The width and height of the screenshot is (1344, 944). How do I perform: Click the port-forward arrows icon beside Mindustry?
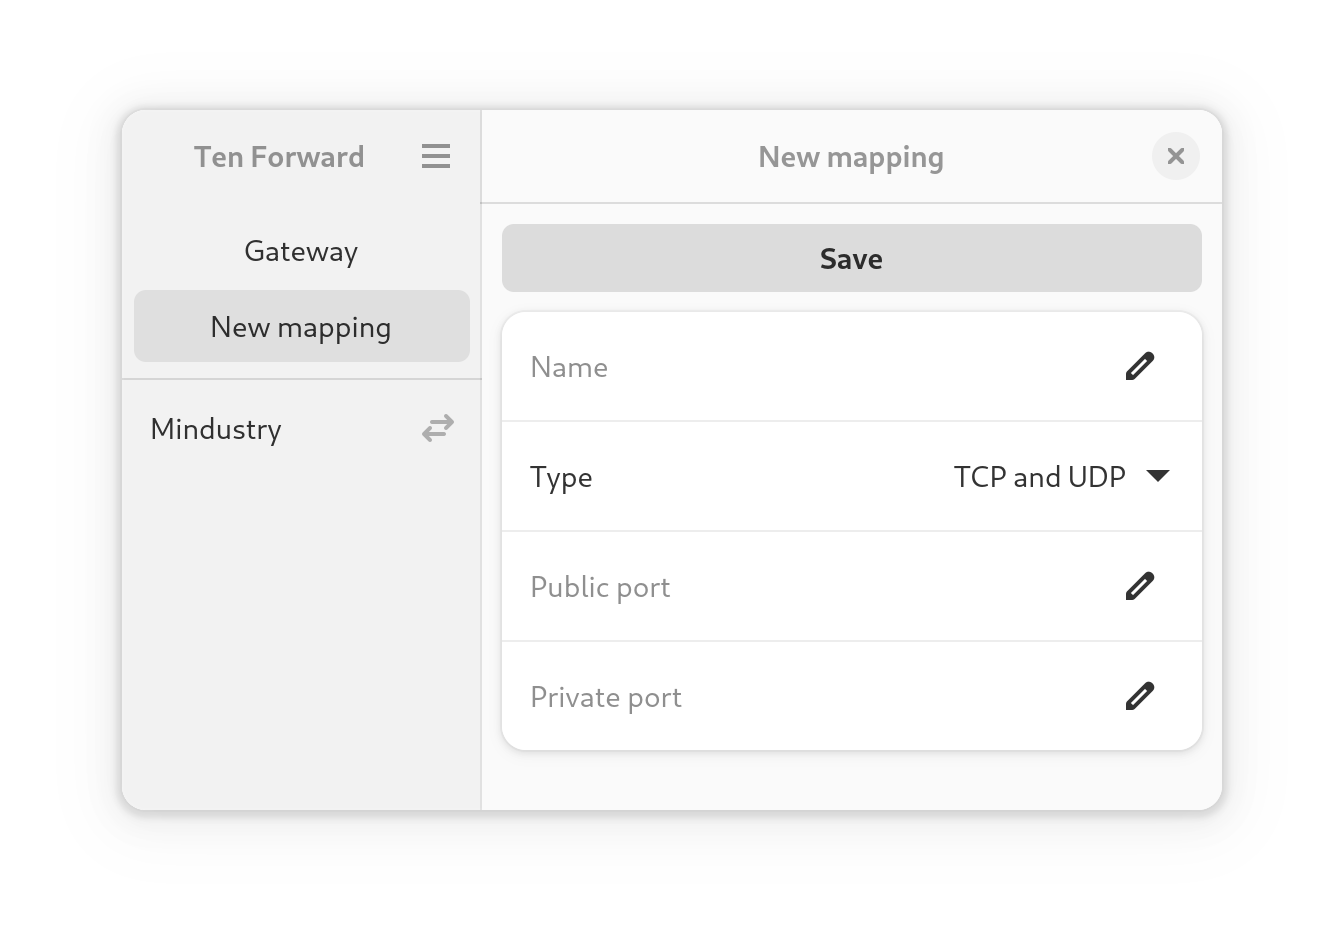438,428
